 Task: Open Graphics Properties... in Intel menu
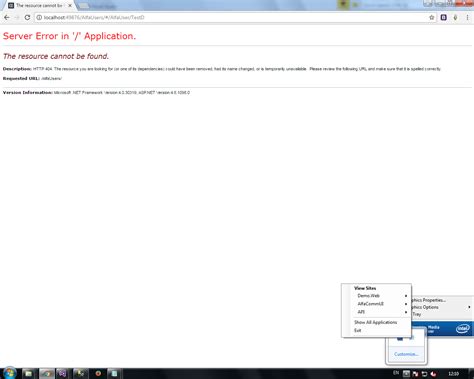click(429, 300)
